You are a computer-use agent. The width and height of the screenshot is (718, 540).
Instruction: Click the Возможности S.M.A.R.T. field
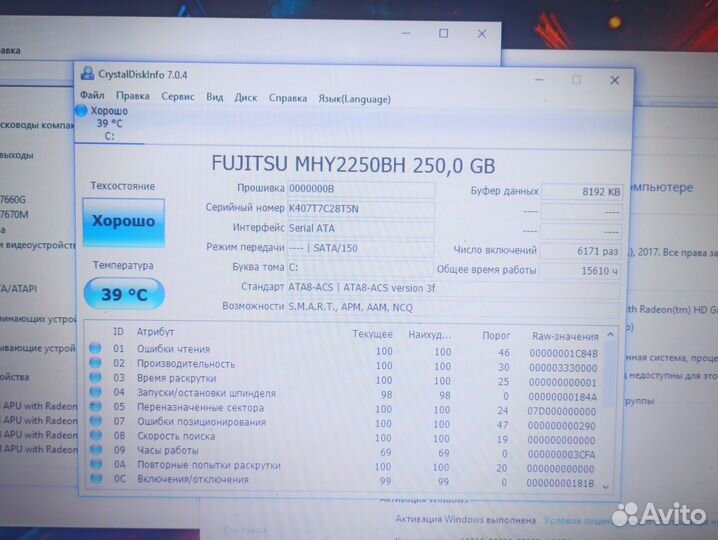[453, 307]
